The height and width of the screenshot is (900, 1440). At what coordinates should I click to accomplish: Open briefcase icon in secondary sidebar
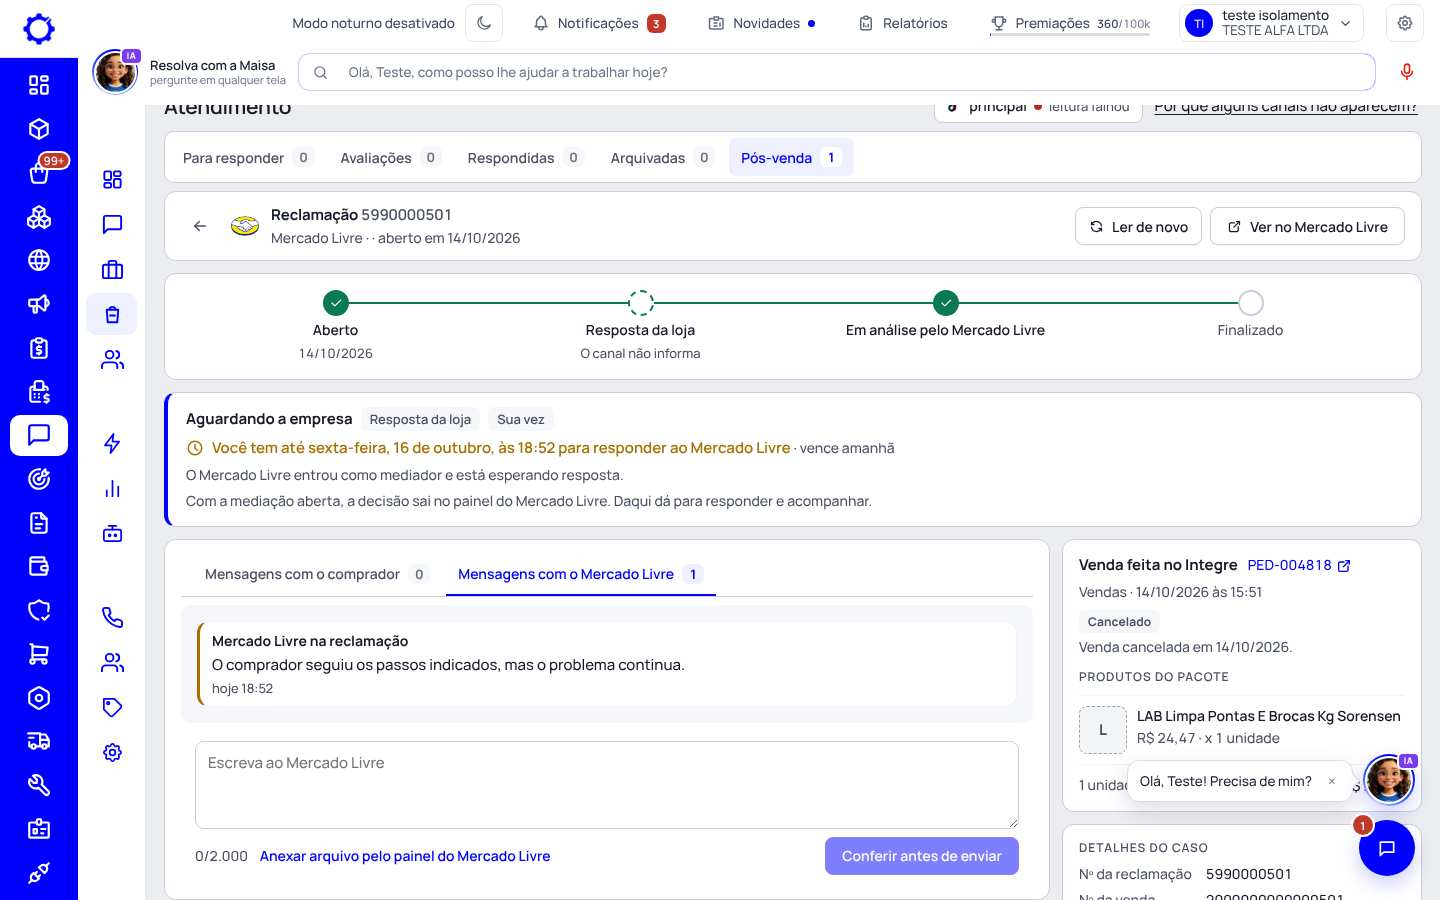tap(112, 270)
